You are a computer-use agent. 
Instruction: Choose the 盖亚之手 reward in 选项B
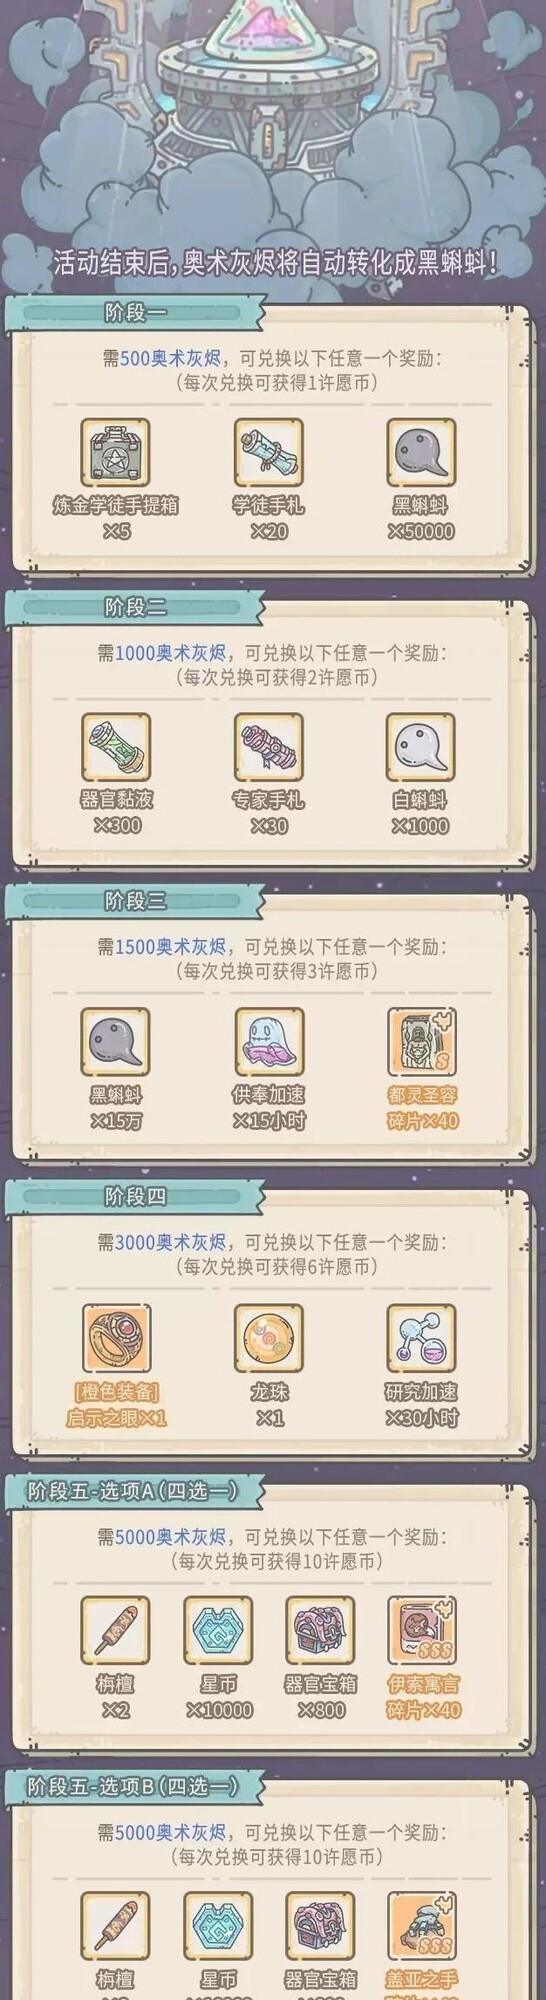tap(422, 1925)
